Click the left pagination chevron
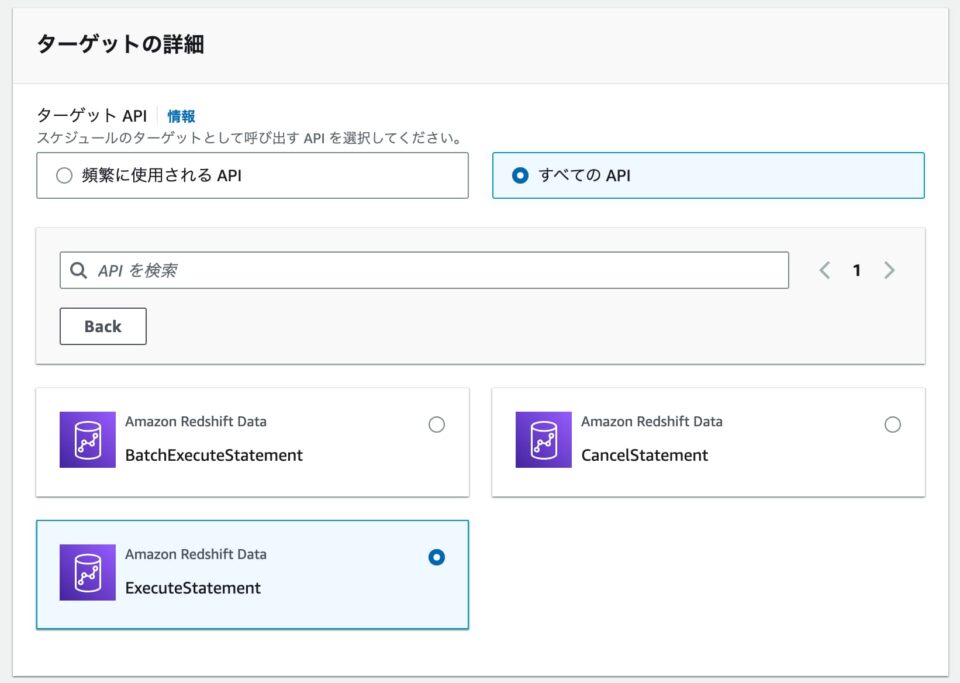The image size is (960, 683). pos(824,269)
